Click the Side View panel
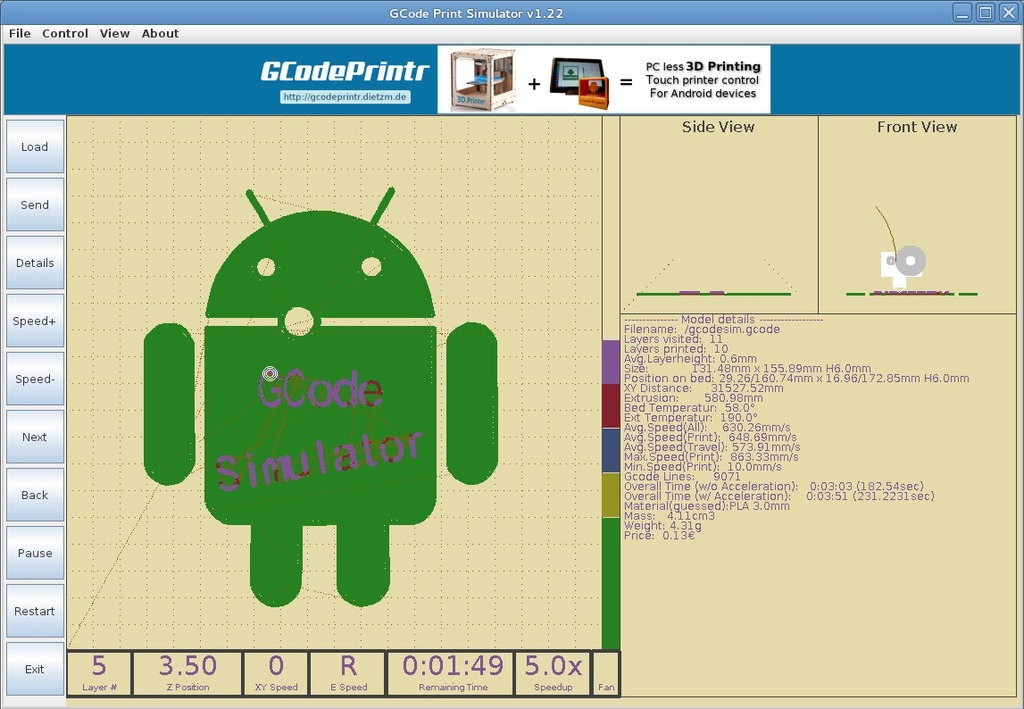Screen dimensions: 1024x709 (x=718, y=215)
